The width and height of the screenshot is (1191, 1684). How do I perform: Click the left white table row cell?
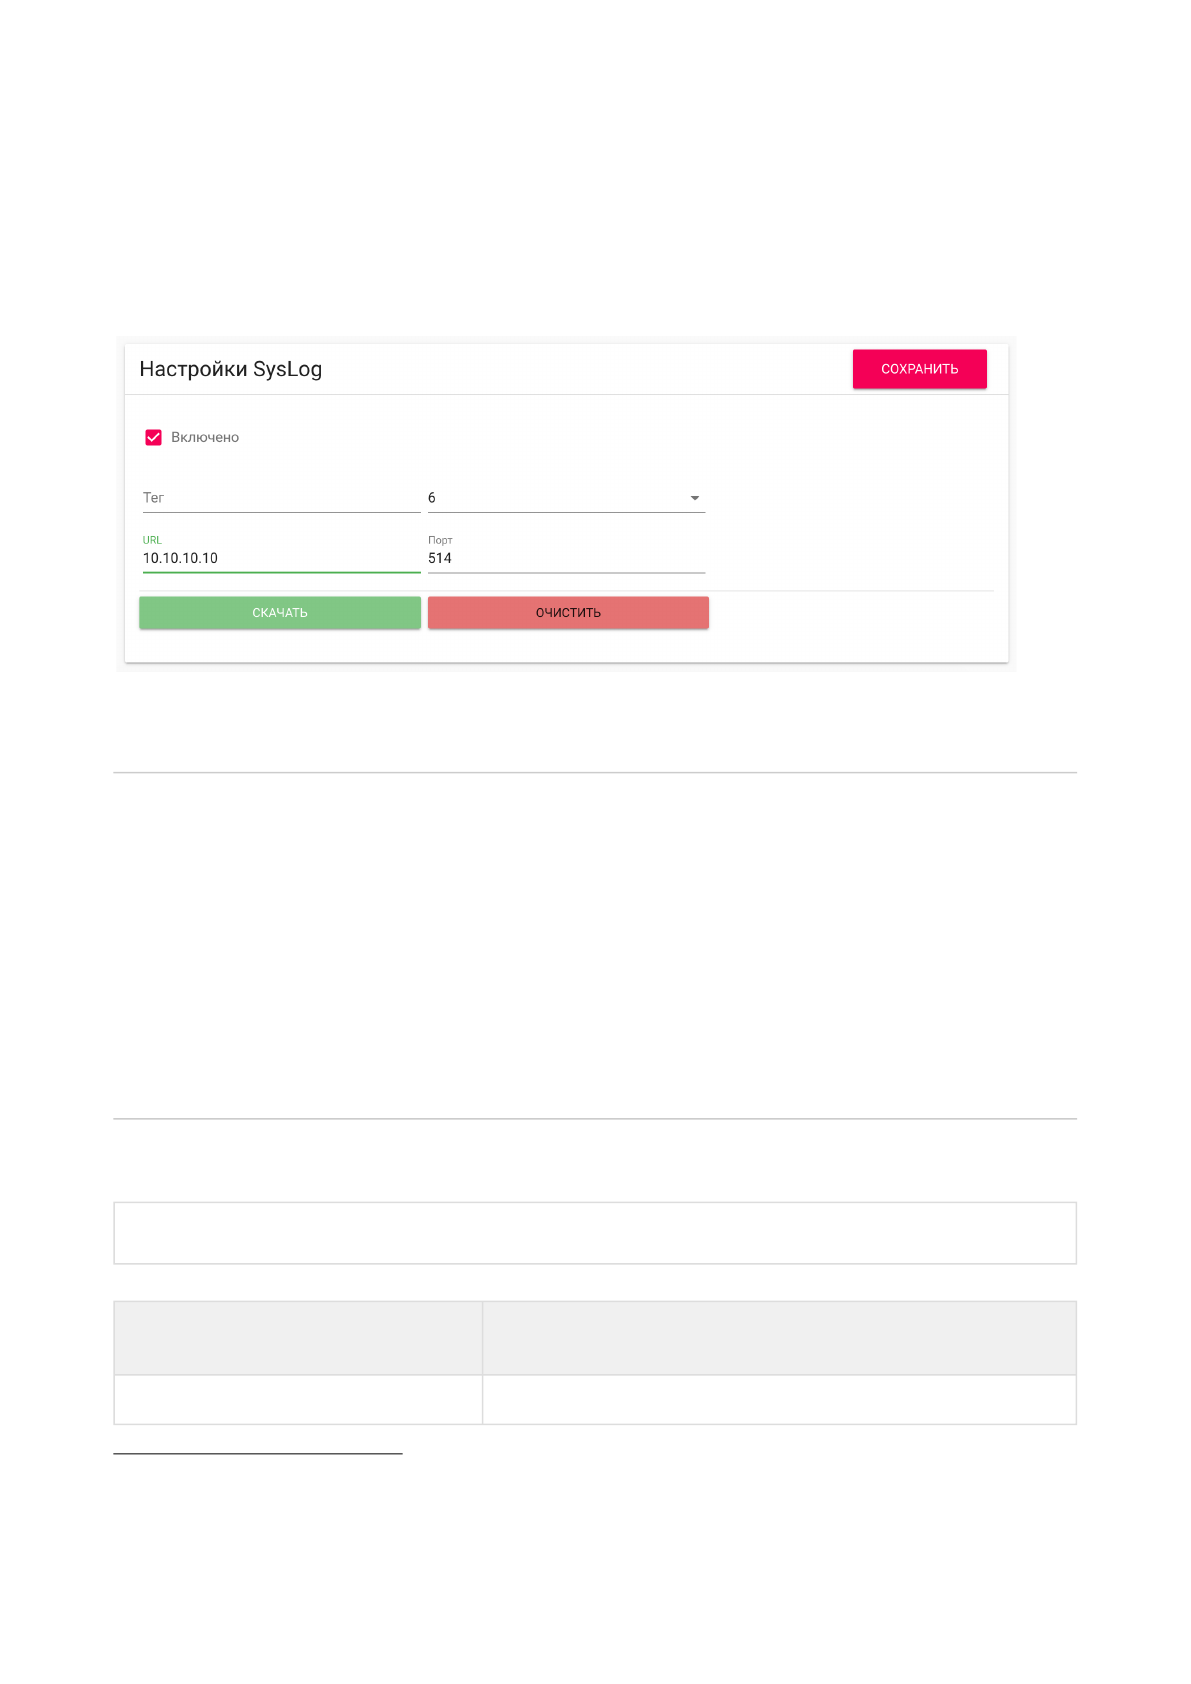[298, 1399]
